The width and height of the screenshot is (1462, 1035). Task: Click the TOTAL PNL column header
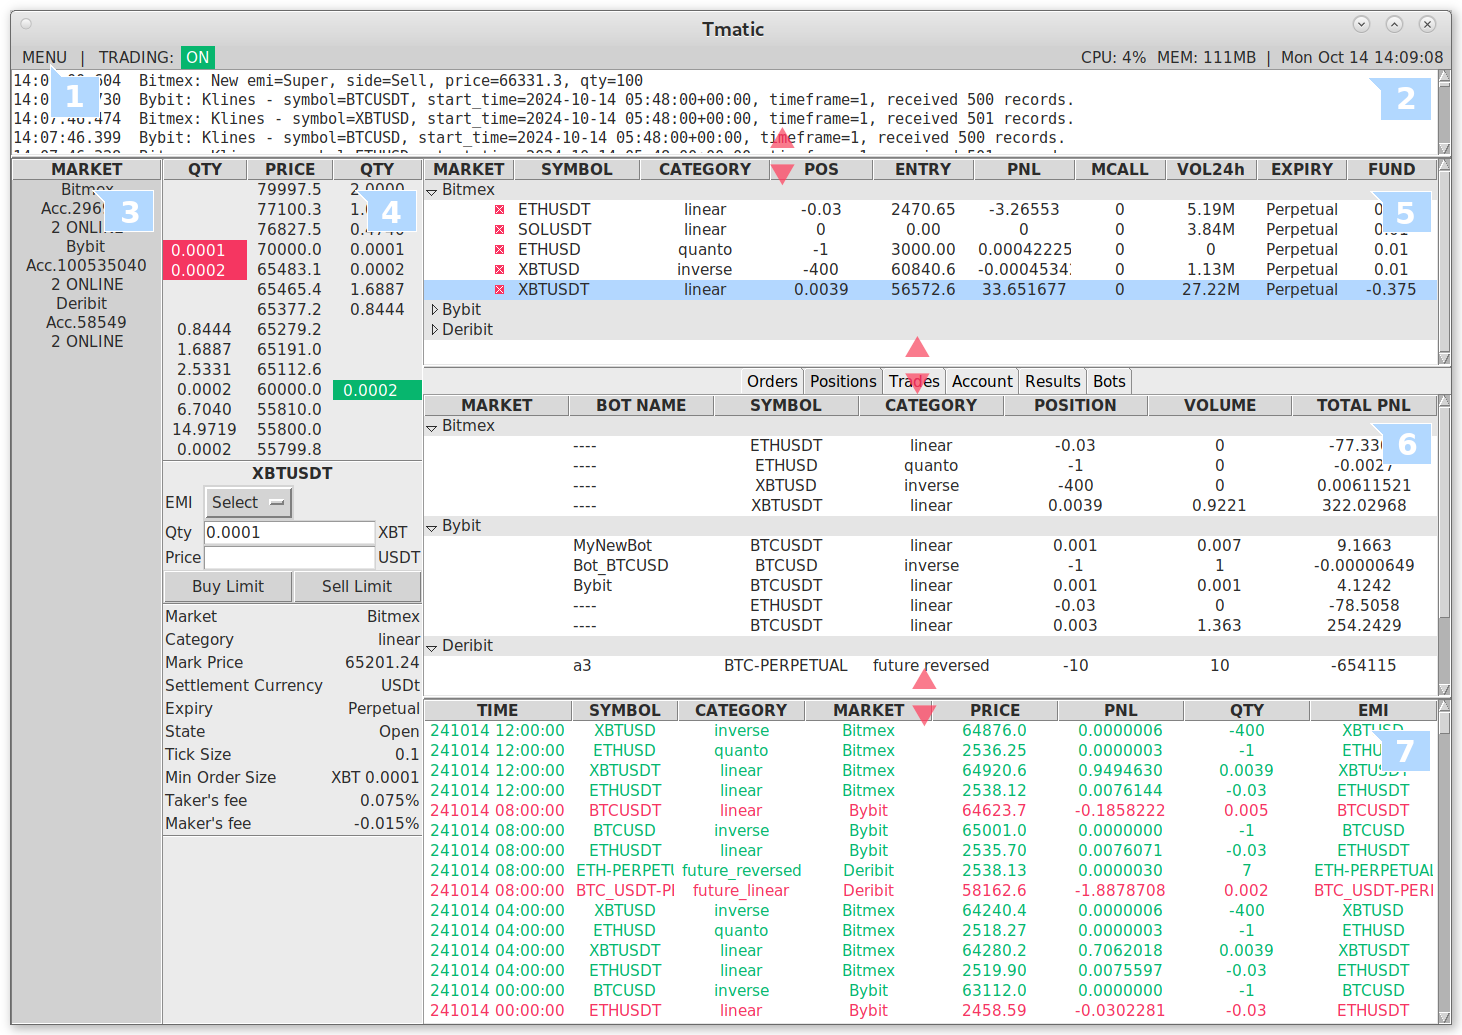(x=1363, y=405)
